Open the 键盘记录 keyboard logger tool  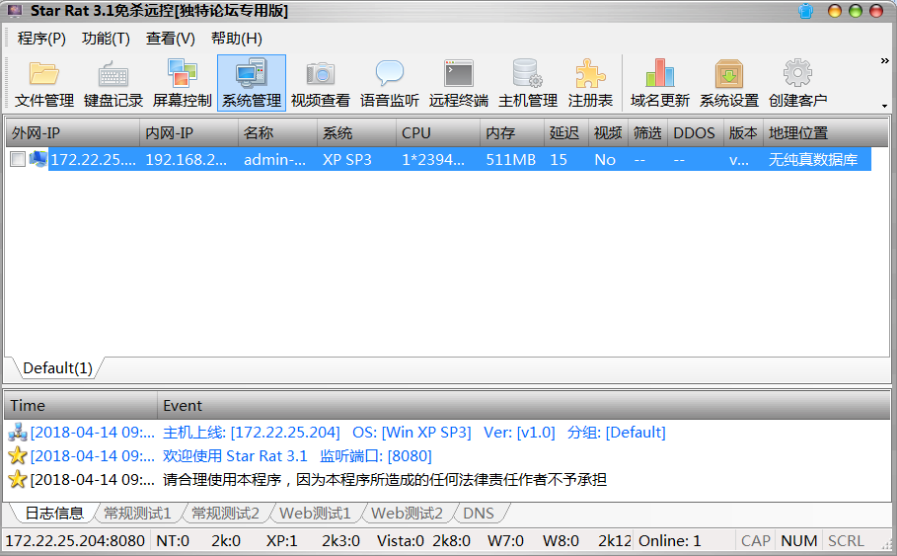(113, 84)
